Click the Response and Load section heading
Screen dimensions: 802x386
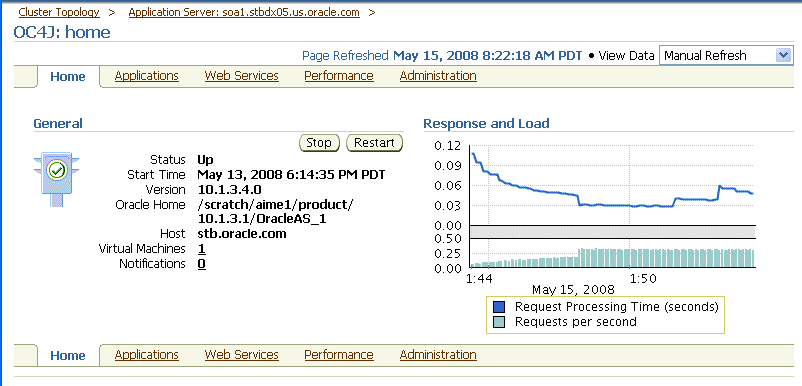(486, 123)
